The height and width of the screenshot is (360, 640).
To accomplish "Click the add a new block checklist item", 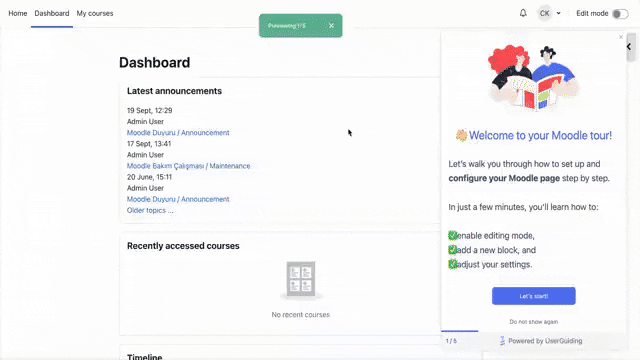I will click(x=492, y=250).
